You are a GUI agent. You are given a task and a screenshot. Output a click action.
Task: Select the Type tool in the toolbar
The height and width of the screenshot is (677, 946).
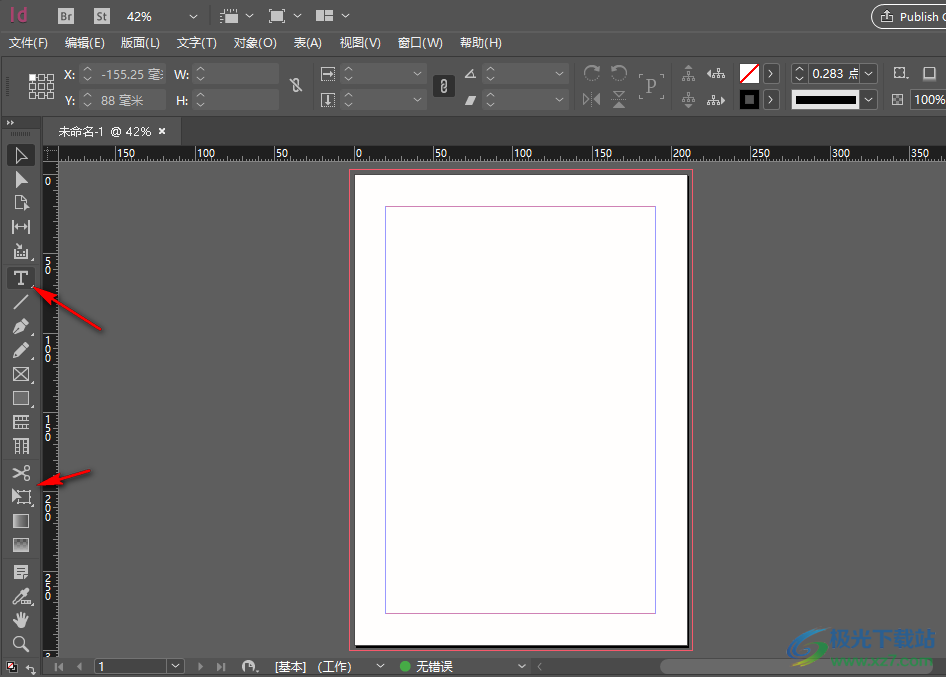(x=21, y=278)
